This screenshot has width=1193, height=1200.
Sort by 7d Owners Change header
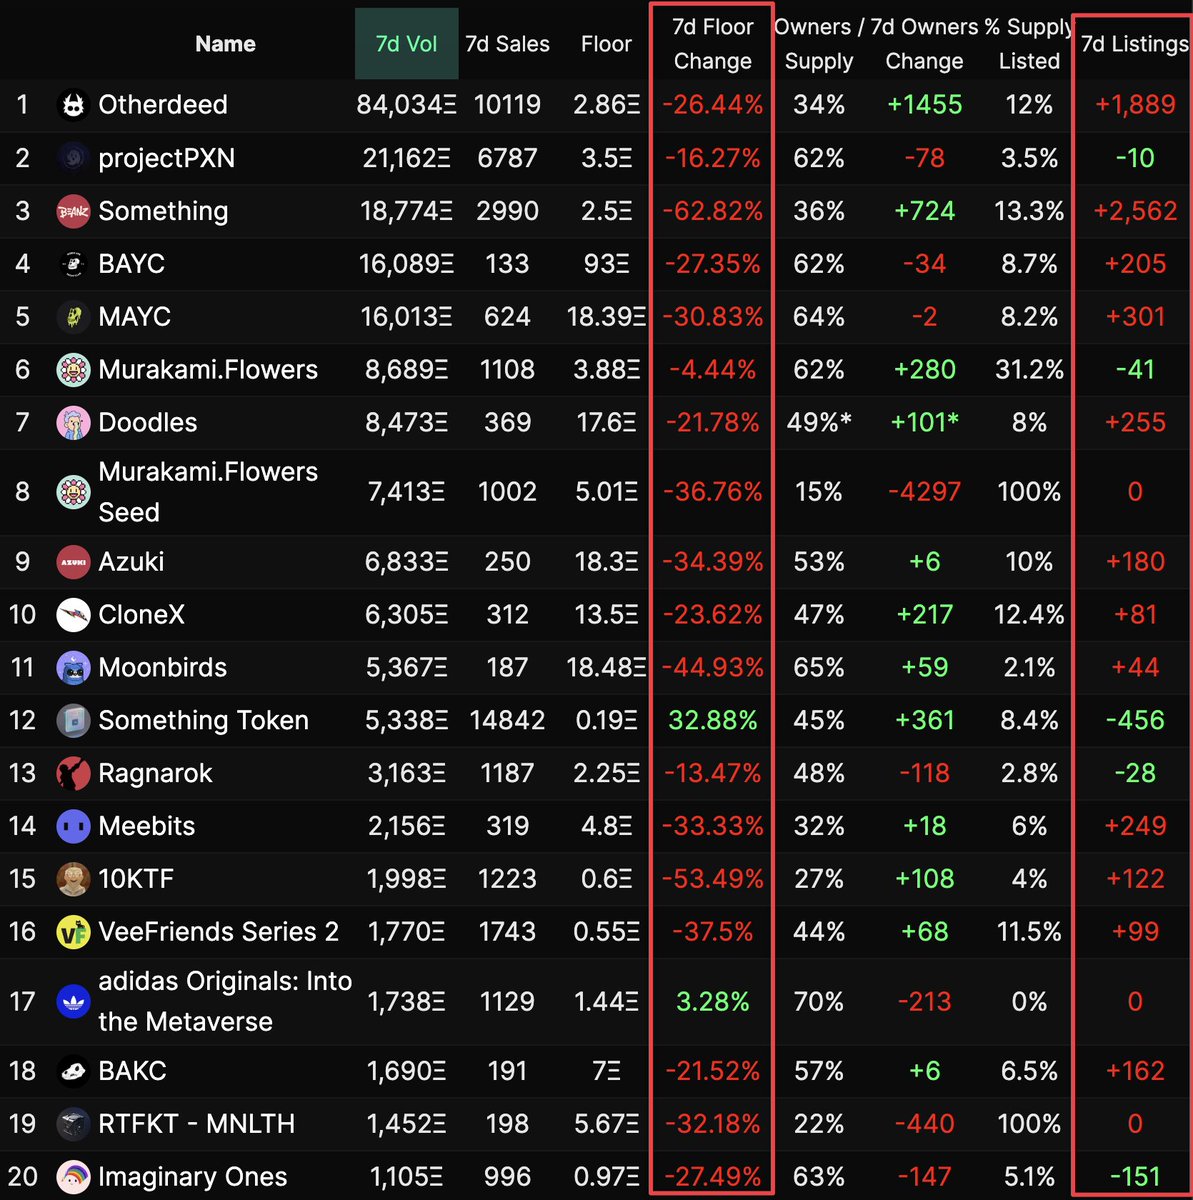(924, 44)
